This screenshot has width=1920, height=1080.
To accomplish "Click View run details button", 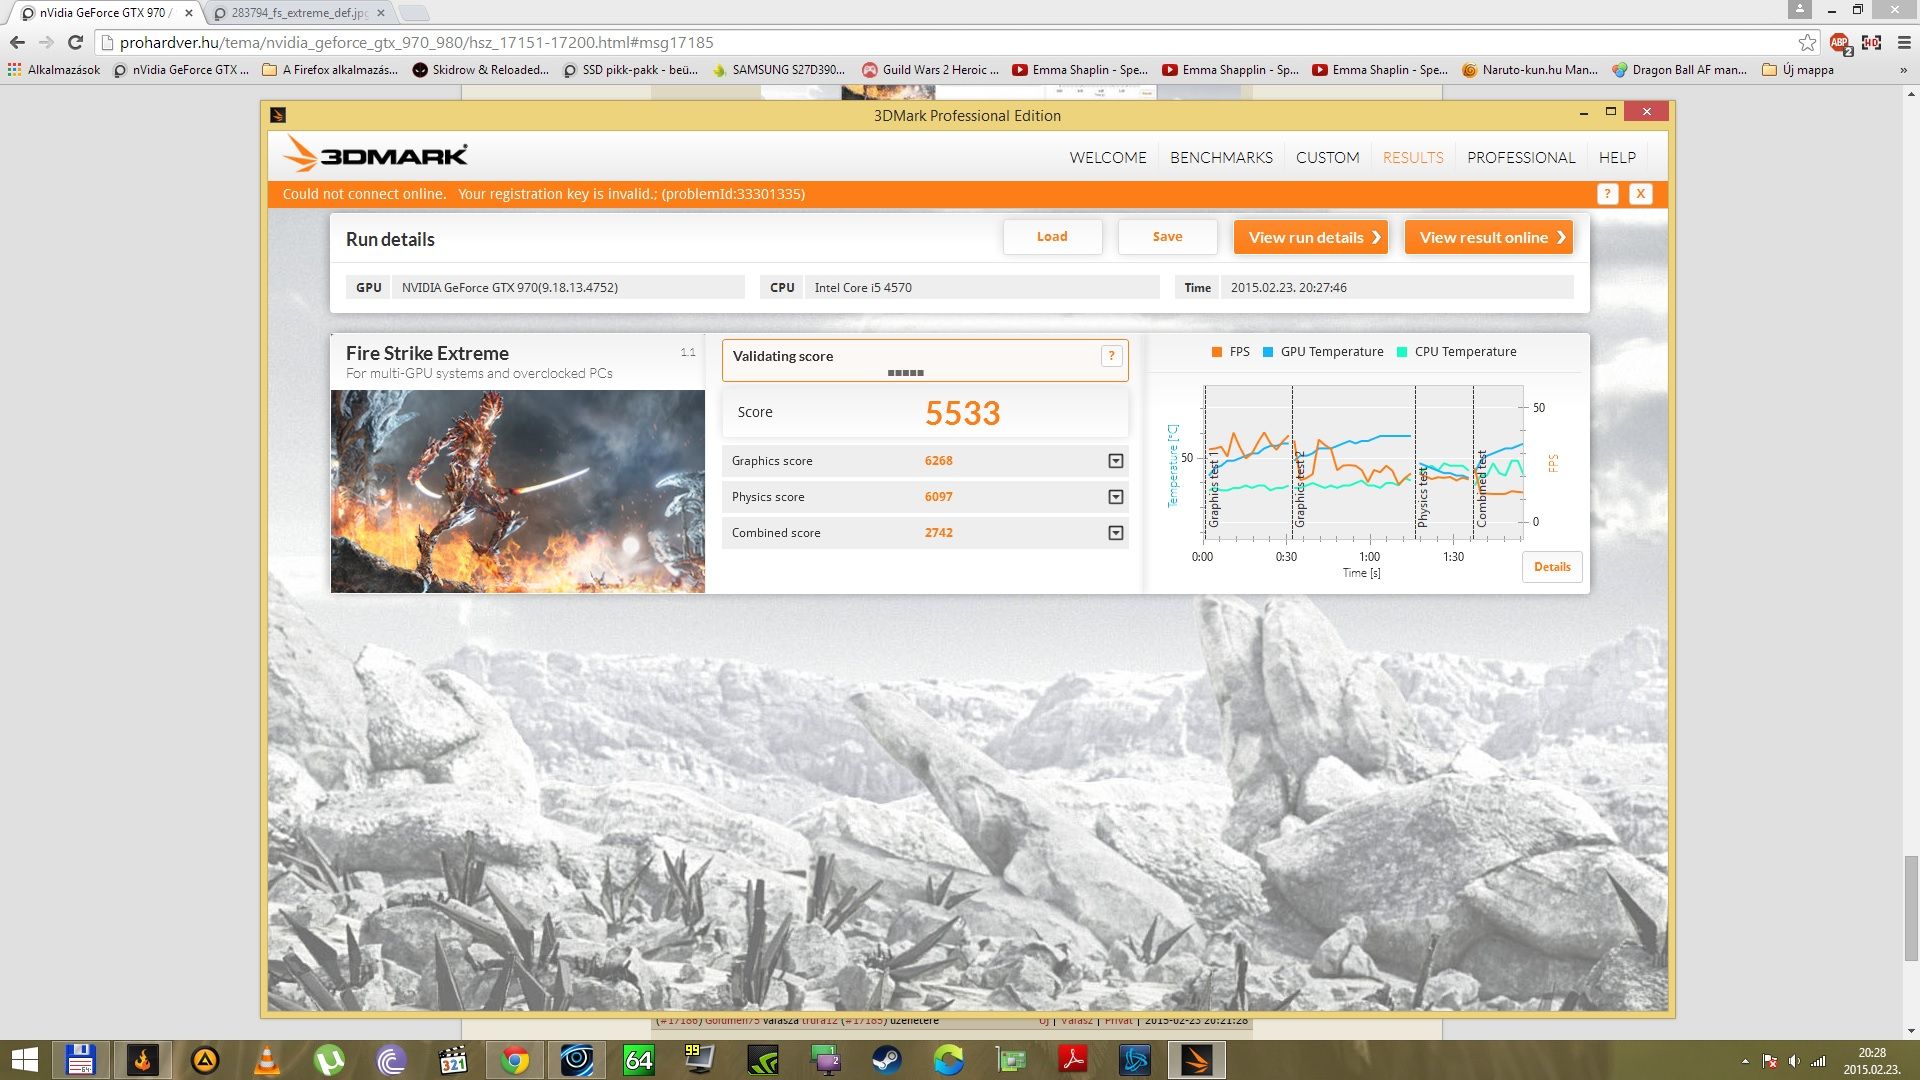I will pos(1310,237).
